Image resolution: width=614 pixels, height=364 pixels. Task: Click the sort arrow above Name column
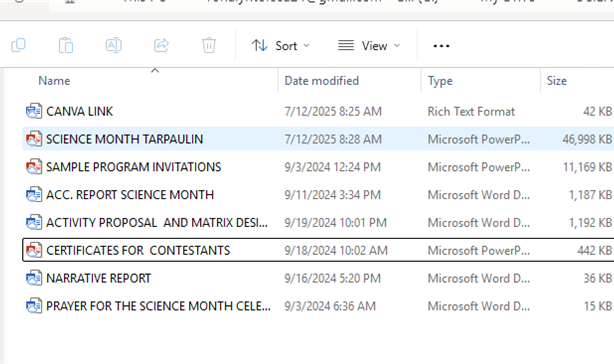click(x=155, y=71)
